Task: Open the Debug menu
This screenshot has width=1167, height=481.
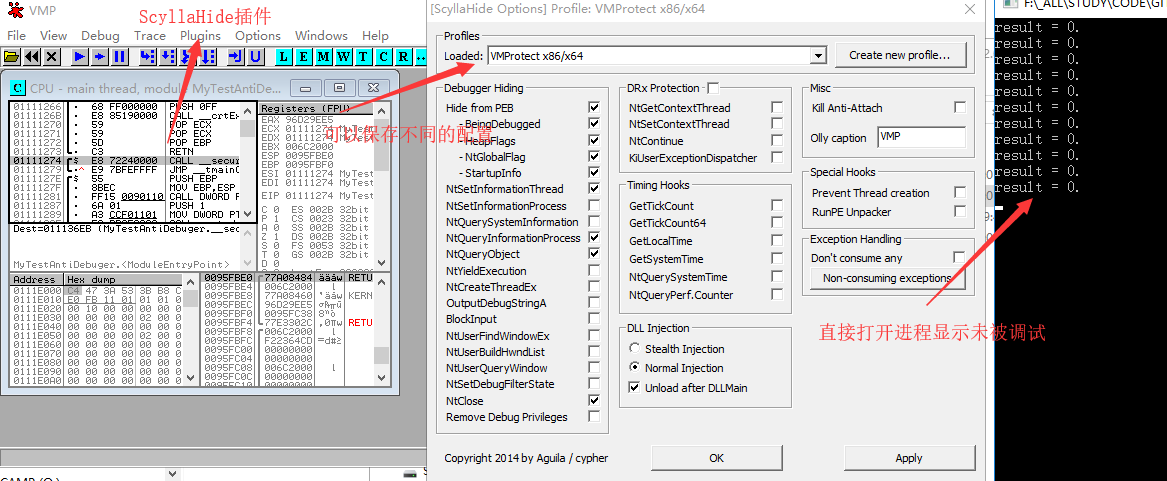Action: click(x=100, y=36)
